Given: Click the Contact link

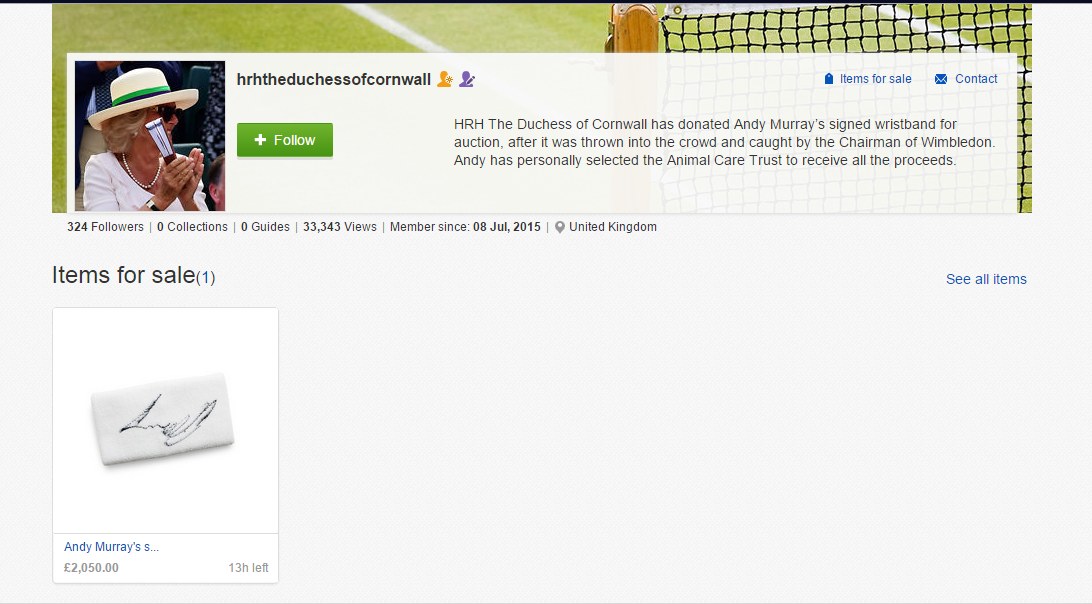Looking at the screenshot, I should 976,79.
